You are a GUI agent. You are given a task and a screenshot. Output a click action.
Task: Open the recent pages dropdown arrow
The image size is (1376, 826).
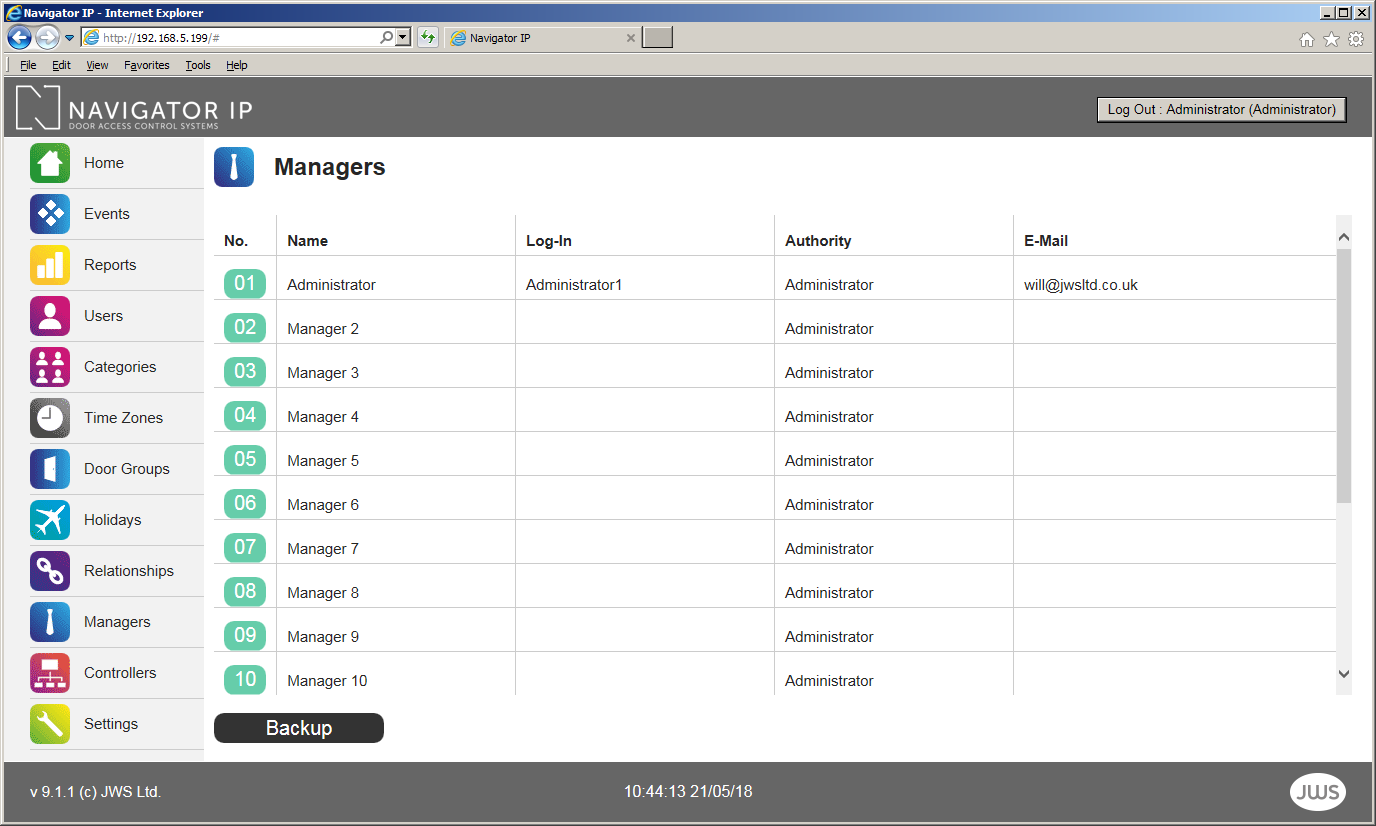[69, 38]
